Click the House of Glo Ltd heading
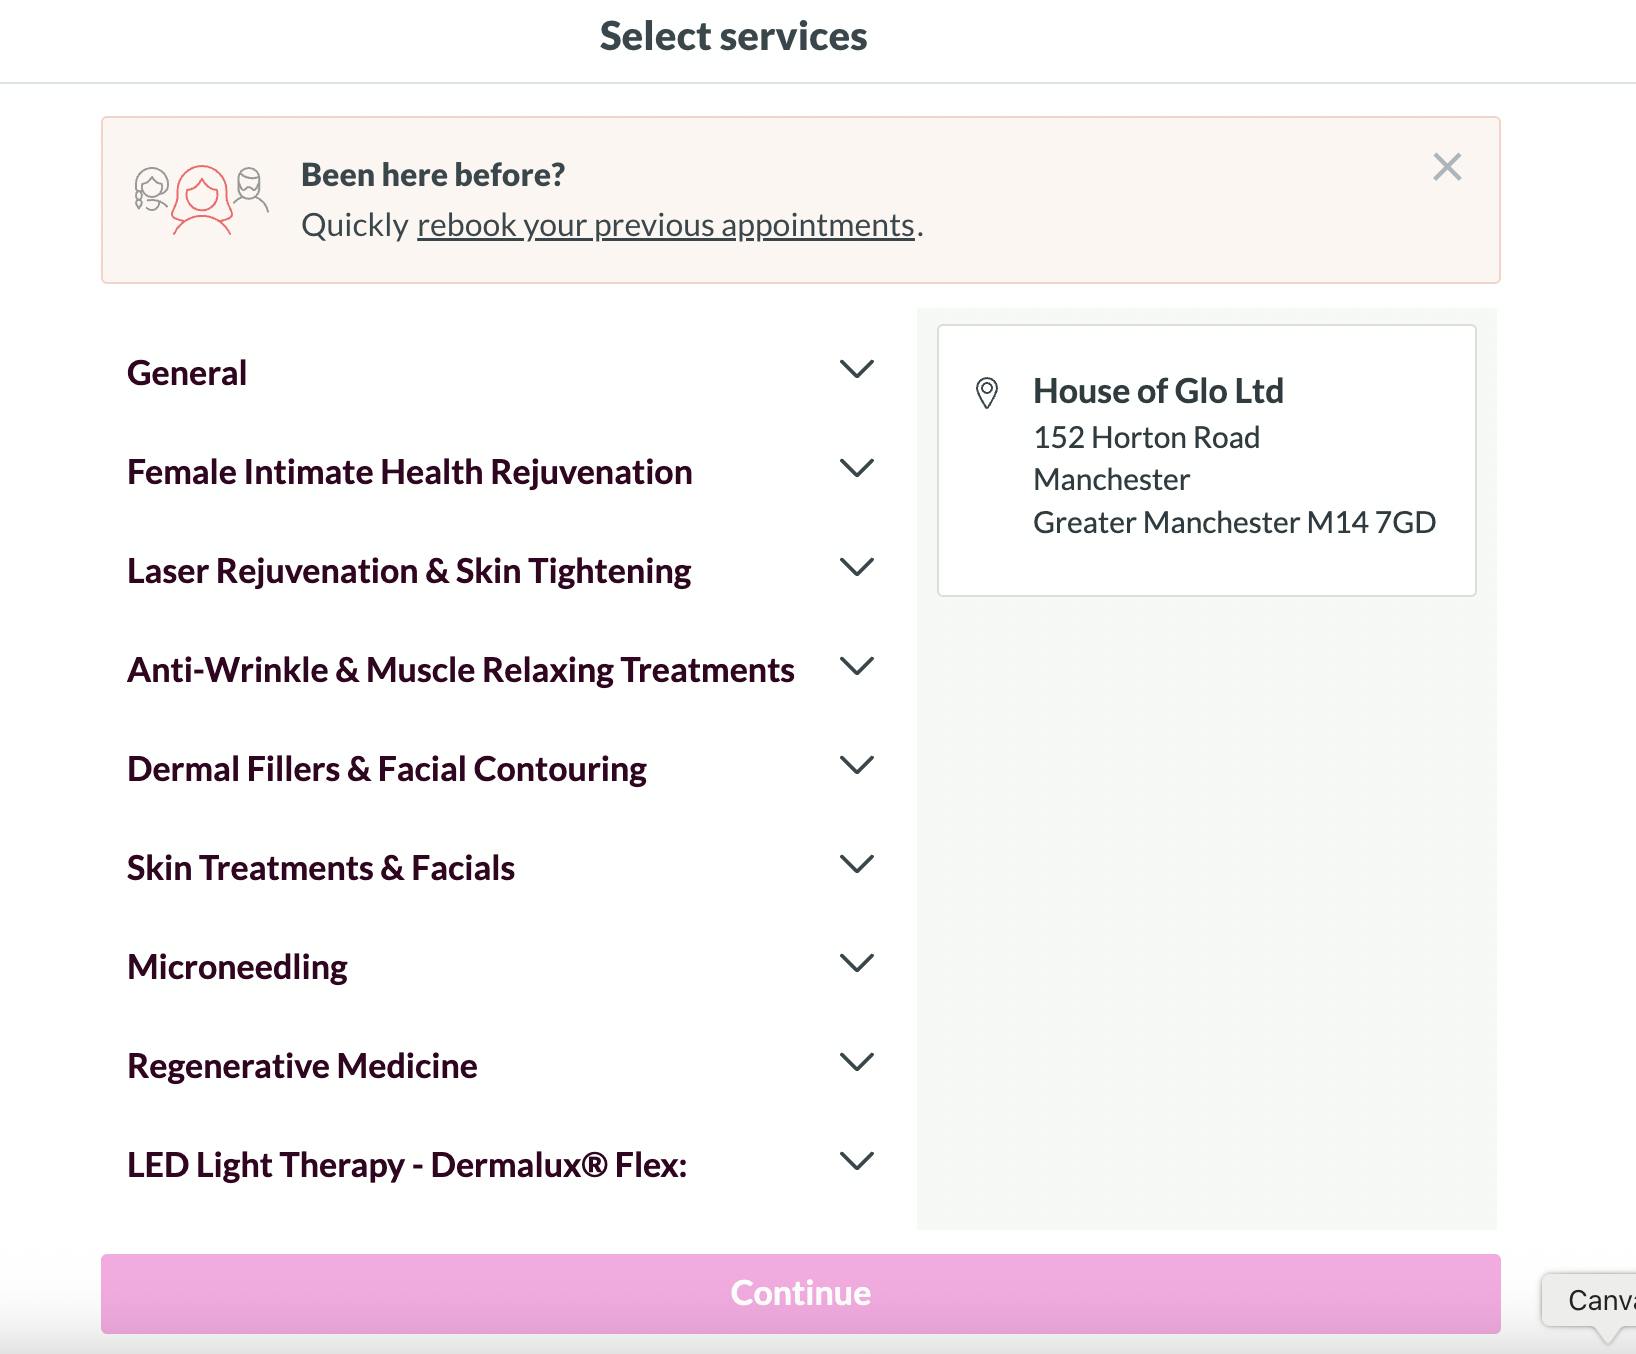Viewport: 1636px width, 1354px height. click(x=1158, y=391)
